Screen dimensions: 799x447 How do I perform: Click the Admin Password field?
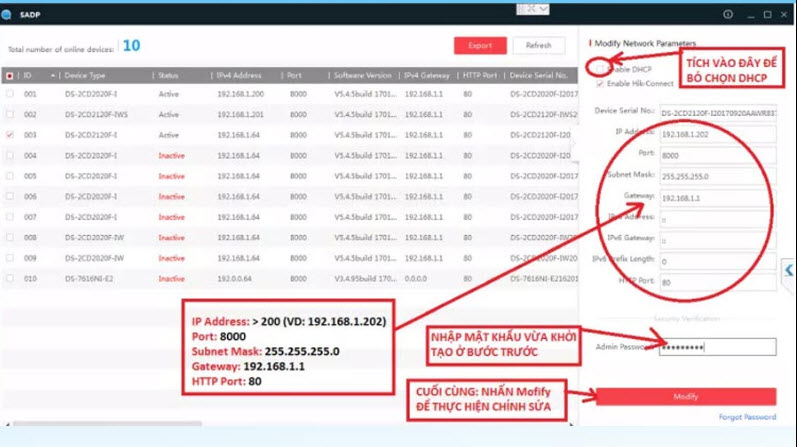(717, 347)
